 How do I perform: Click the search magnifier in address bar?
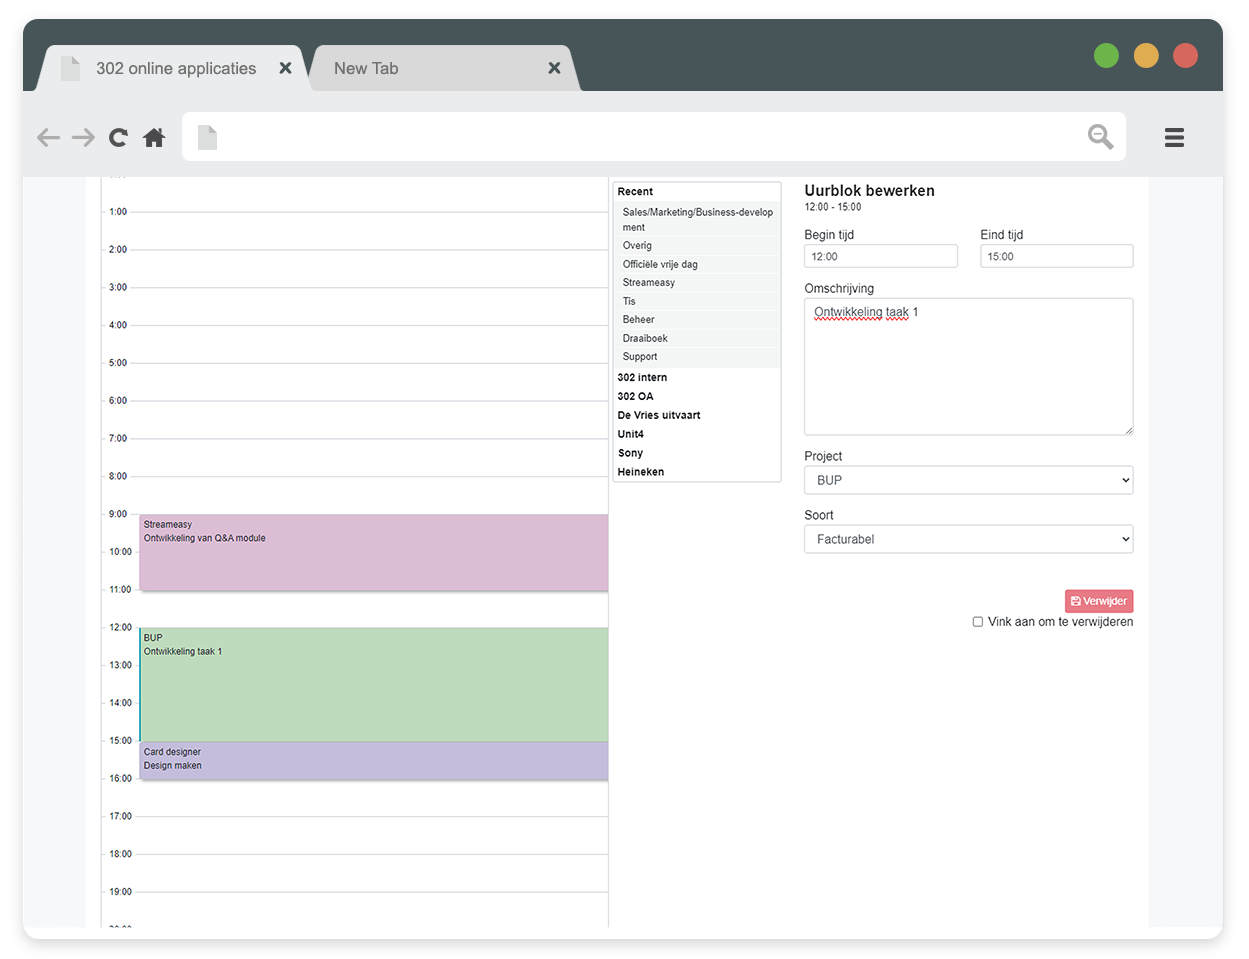pos(1100,136)
